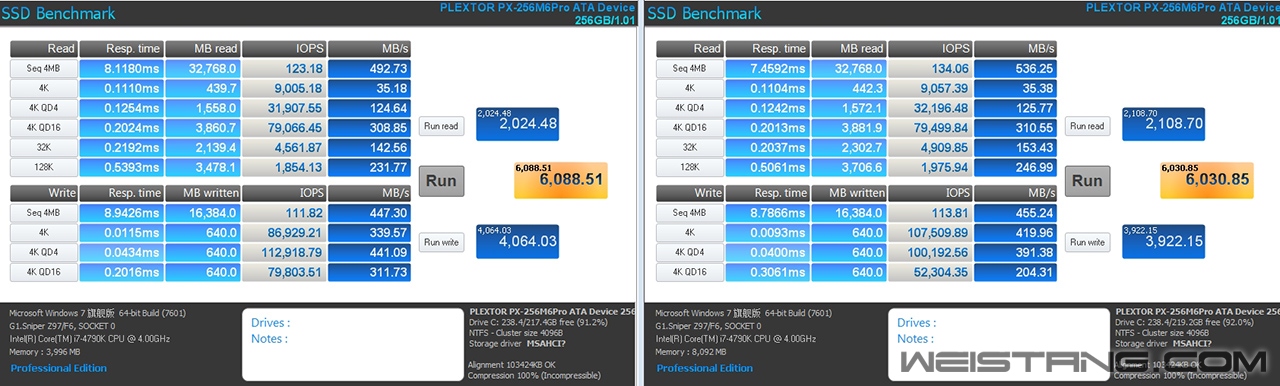Click the right Run button
Viewport: 1280px width, 386px height.
[x=1087, y=181]
